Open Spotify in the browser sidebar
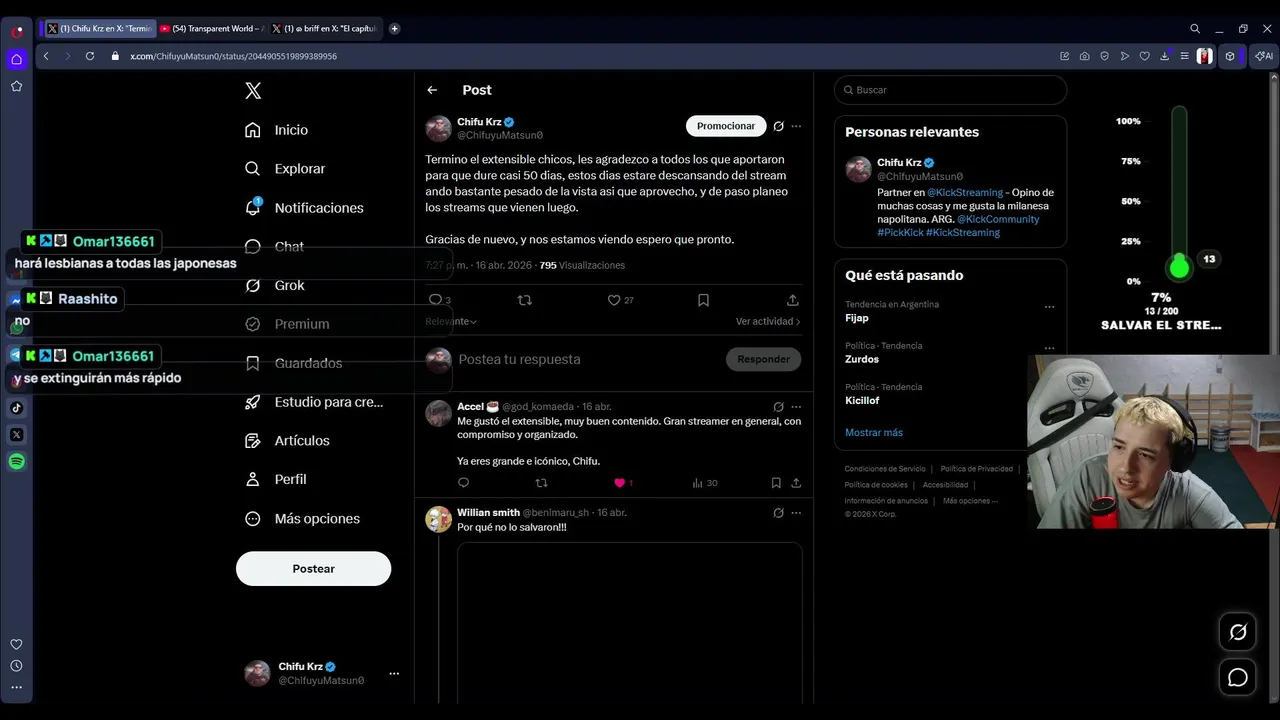1280x720 pixels. [16, 461]
